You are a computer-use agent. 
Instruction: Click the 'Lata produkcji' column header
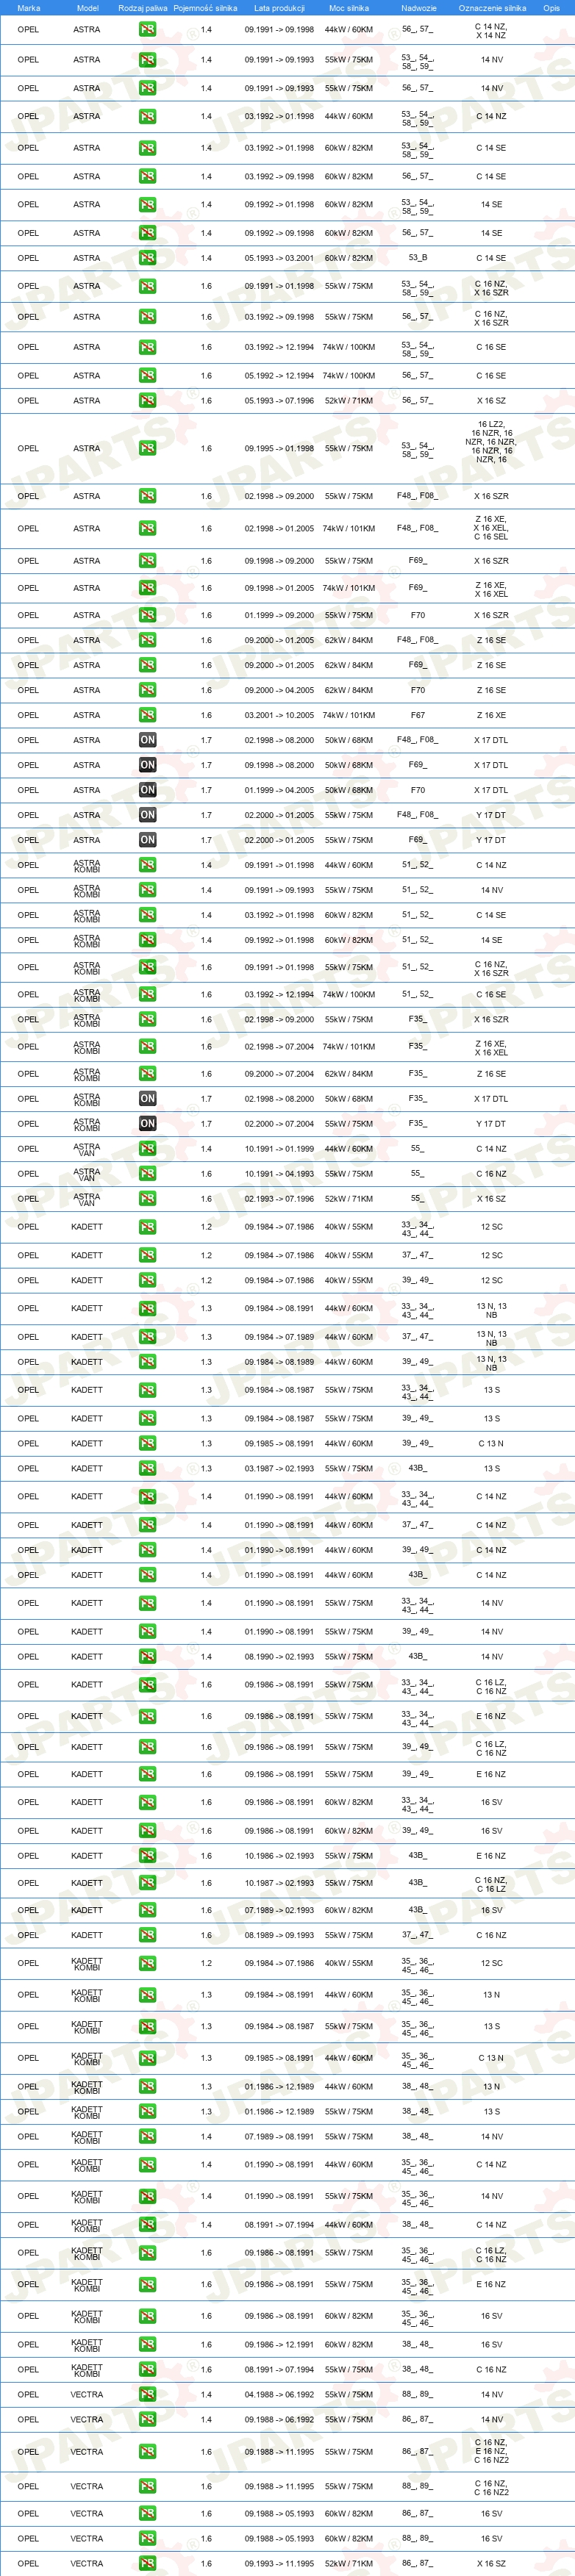tap(279, 8)
